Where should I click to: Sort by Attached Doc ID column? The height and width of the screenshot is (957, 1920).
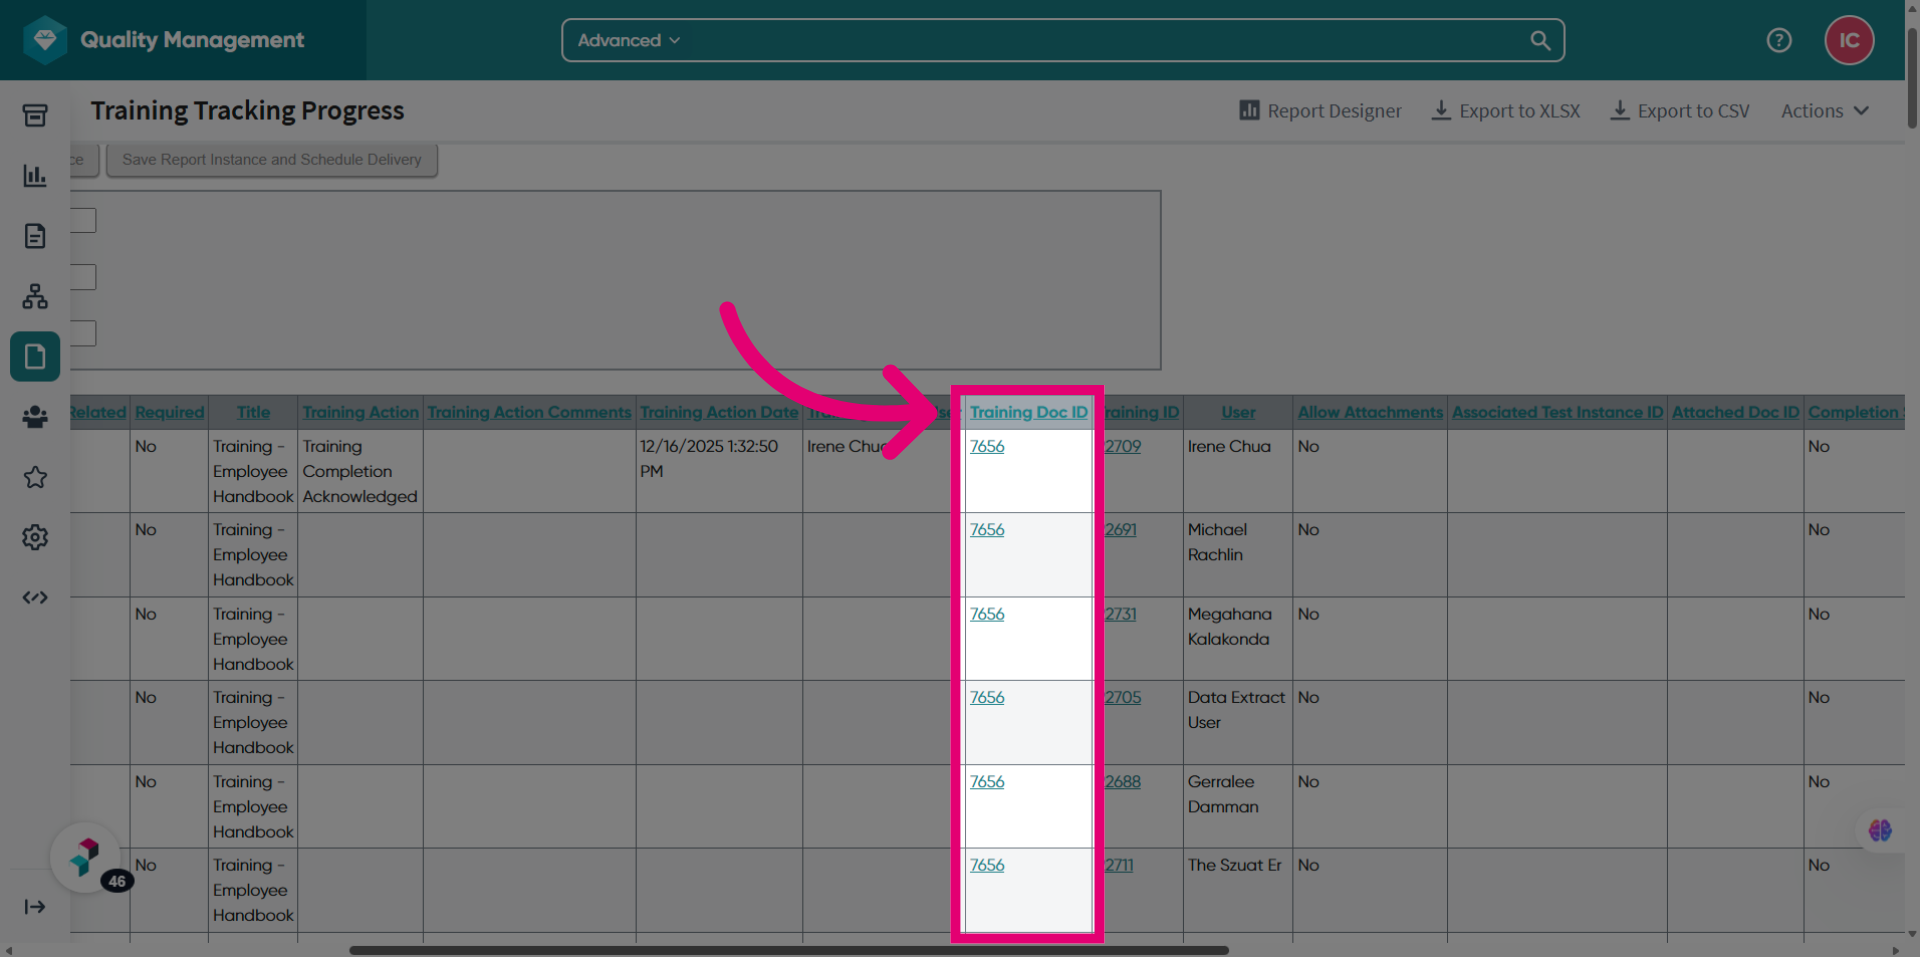pos(1735,412)
